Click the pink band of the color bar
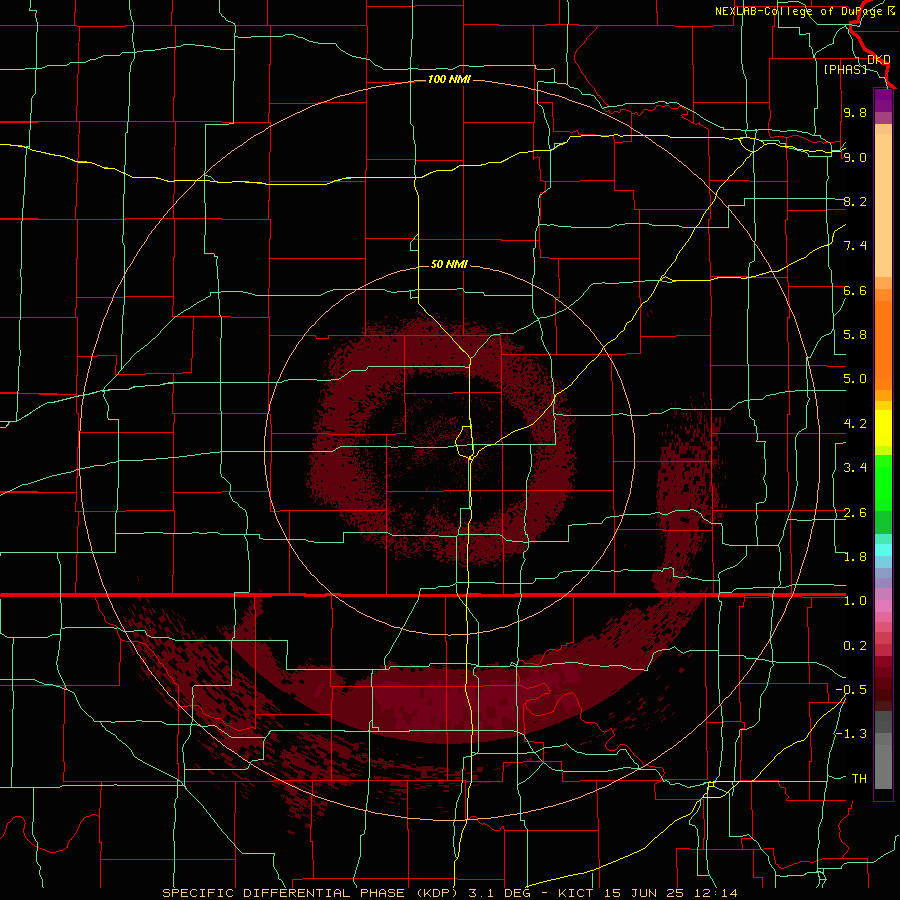This screenshot has height=900, width=900. pyautogui.click(x=883, y=606)
